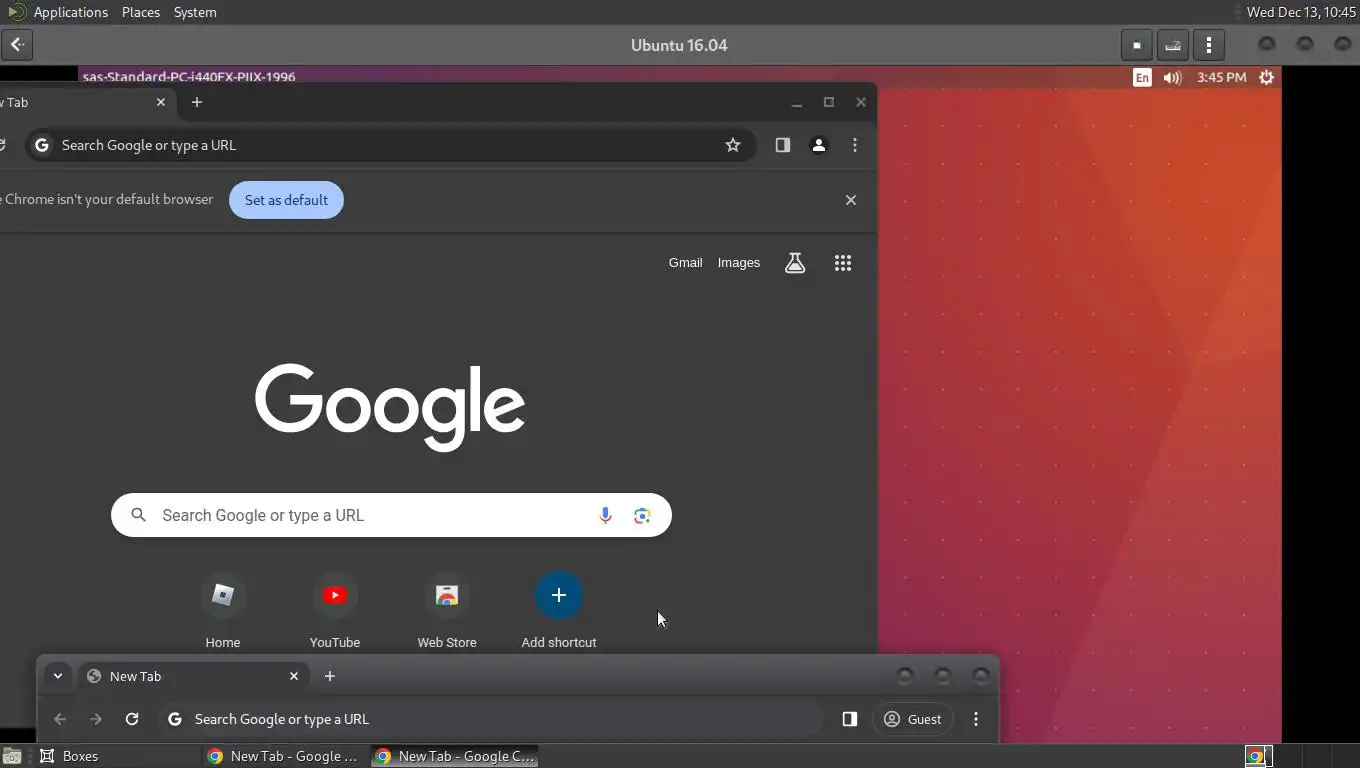Click the show desktop taskbar icon

pyautogui.click(x=12, y=756)
